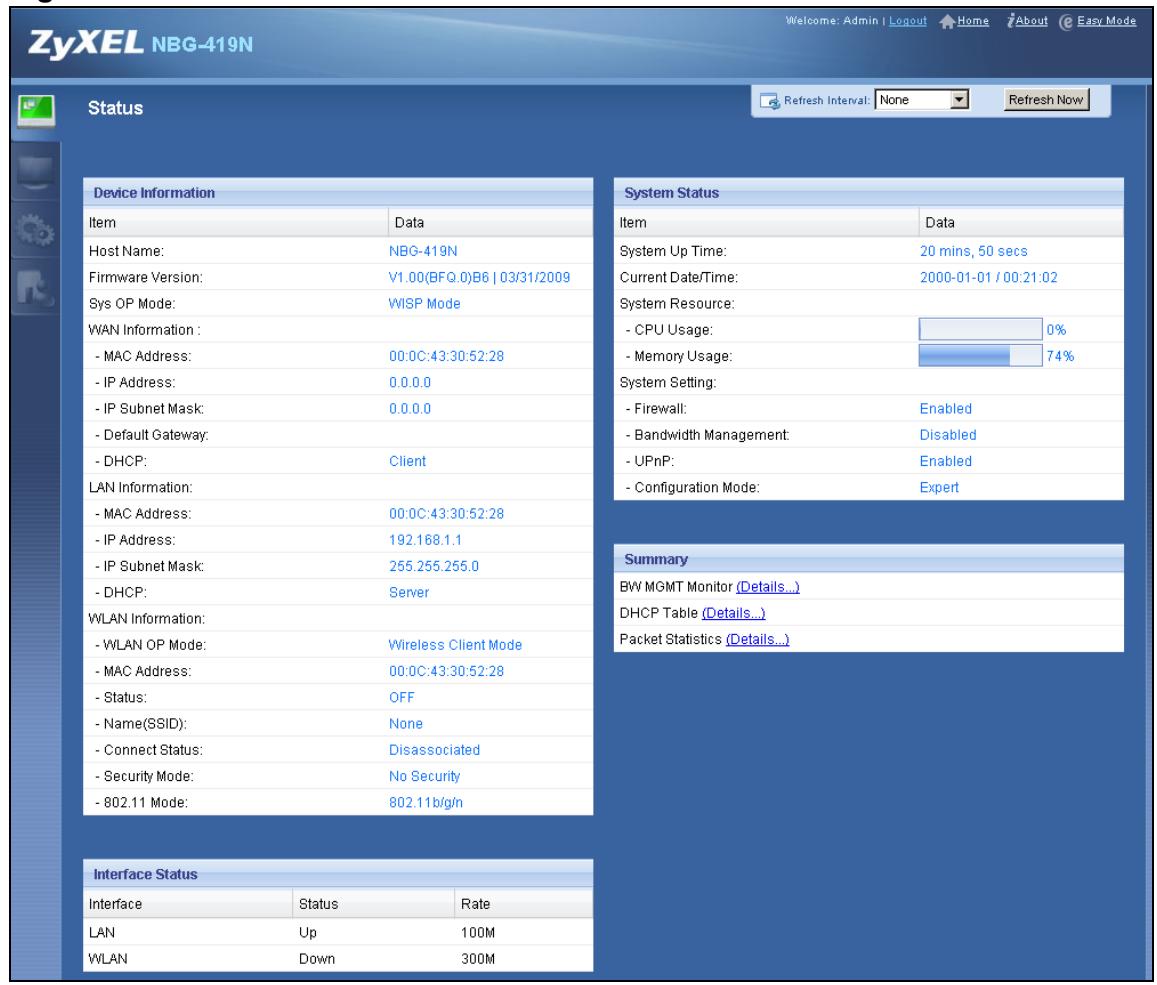Click Configuration Mode value Expert
This screenshot has height=985, width=1157.
[x=939, y=488]
